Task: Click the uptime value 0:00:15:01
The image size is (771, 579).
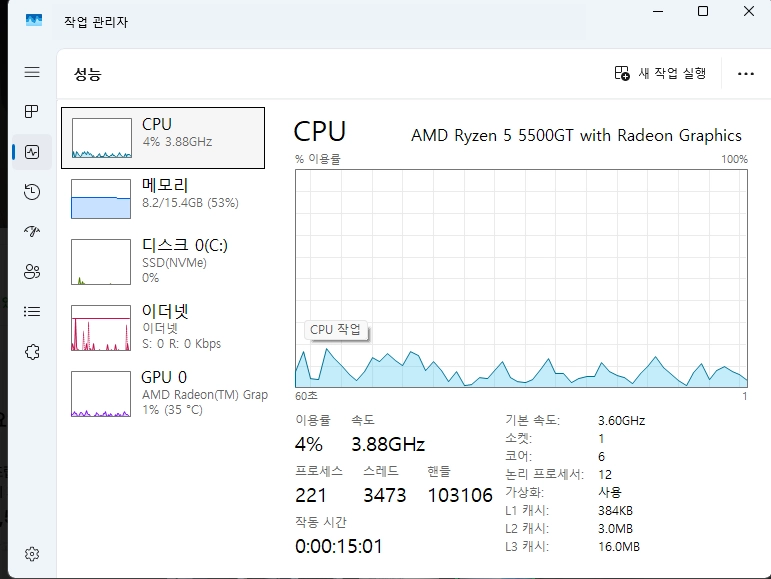Action: [x=339, y=547]
